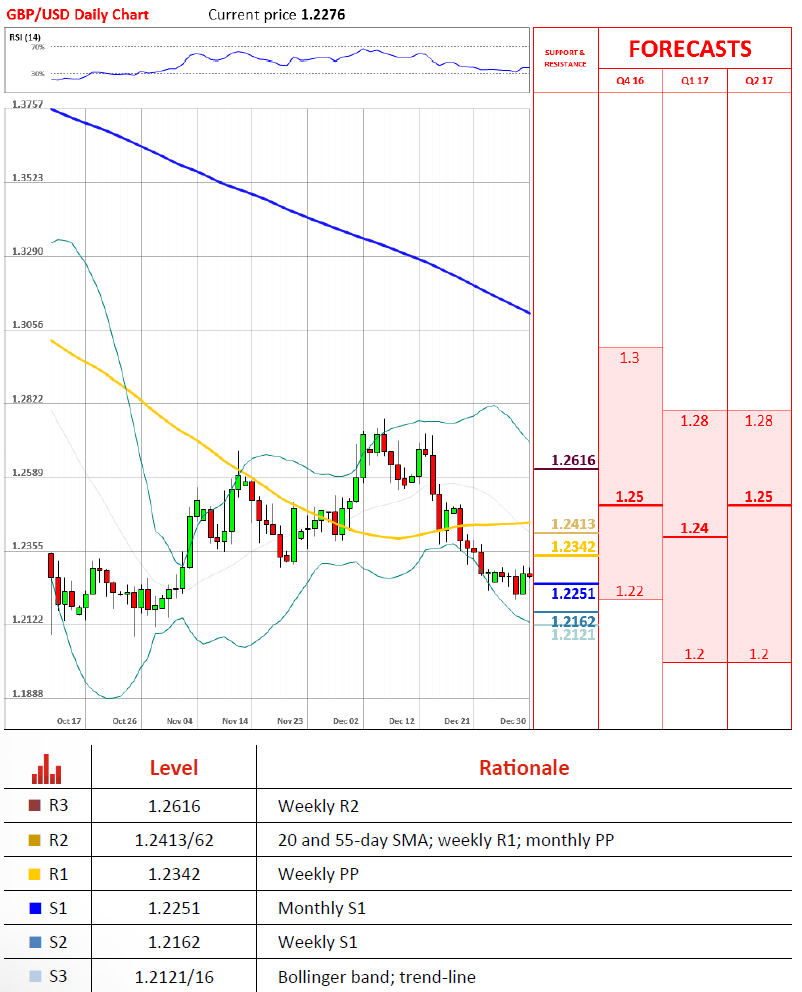Click '20 and 55-day SMA; weekly R1; monthly PP'
This screenshot has width=802, height=992.
(x=446, y=840)
